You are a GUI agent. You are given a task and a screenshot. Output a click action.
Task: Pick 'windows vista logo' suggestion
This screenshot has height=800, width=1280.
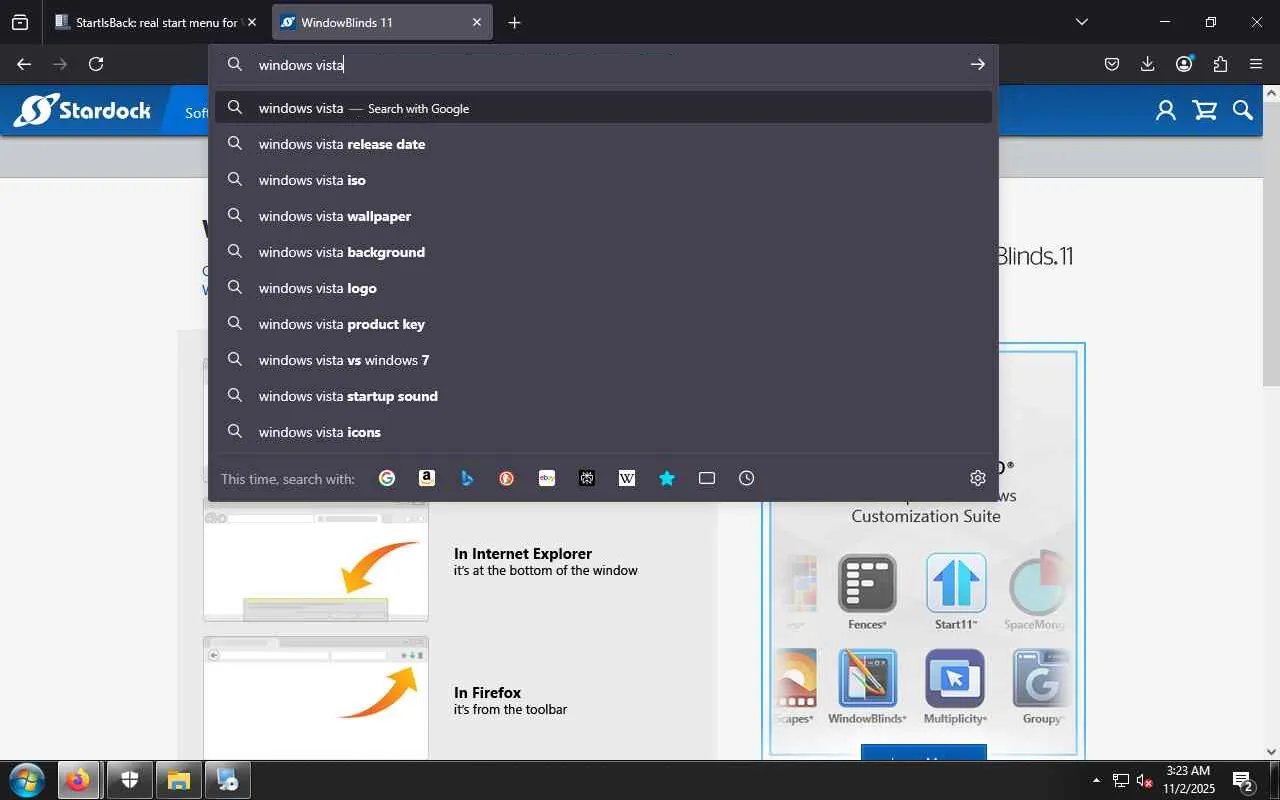pyautogui.click(x=603, y=288)
